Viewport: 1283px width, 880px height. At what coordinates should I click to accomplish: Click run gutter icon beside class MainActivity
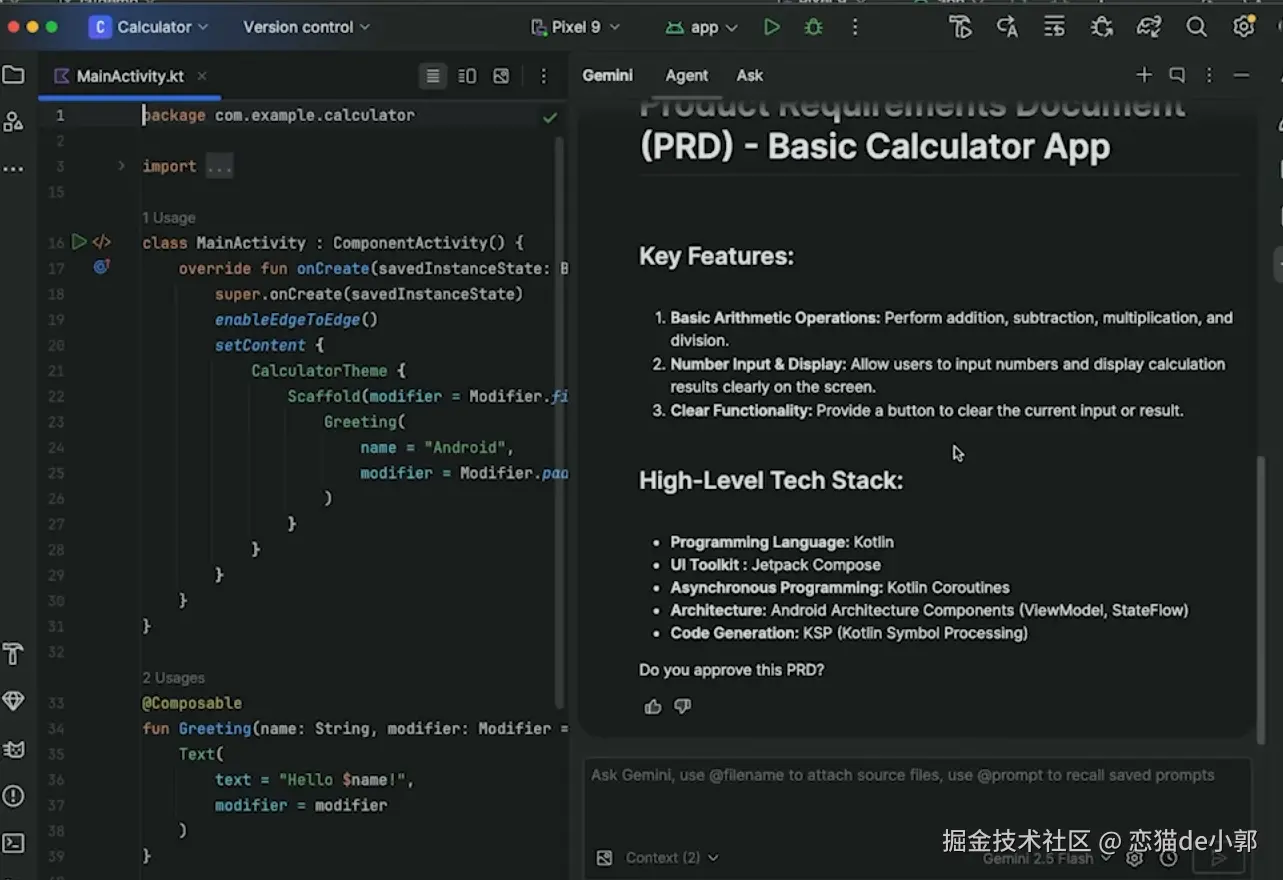[79, 242]
